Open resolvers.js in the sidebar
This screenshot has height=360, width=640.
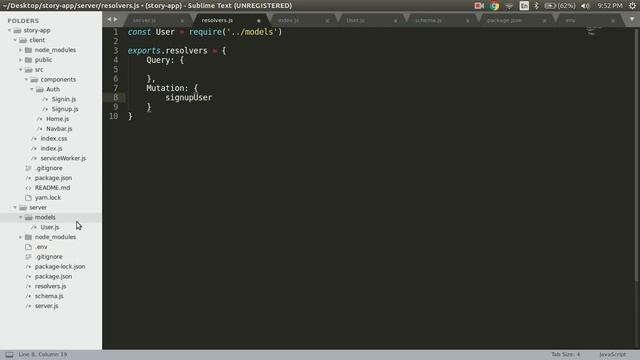50,286
